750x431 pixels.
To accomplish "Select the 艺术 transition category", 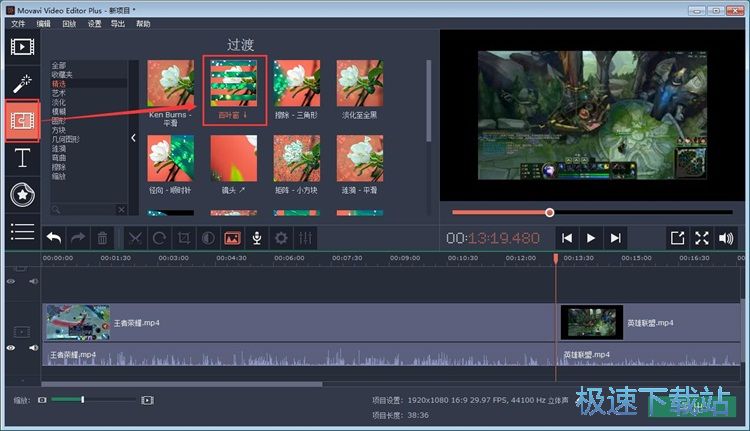I will click(x=59, y=93).
